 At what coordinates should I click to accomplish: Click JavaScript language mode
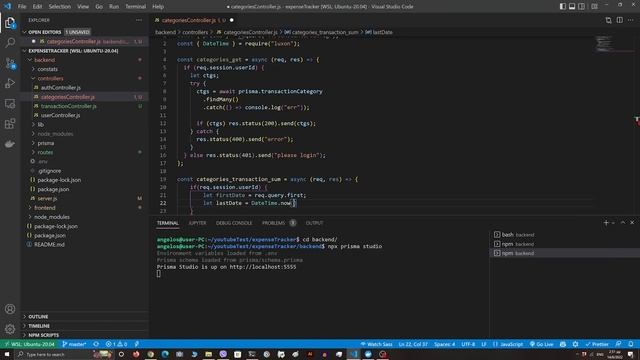508,344
